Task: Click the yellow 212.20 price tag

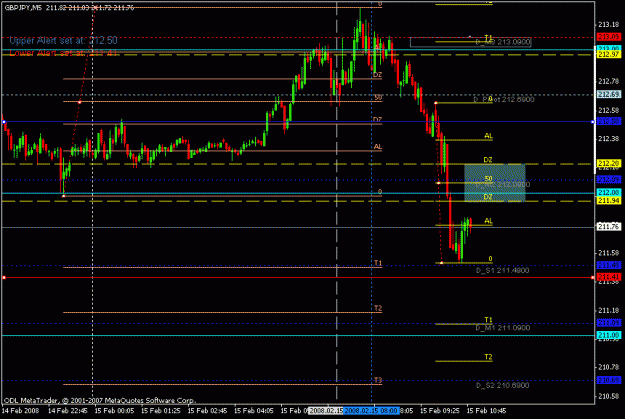Action: click(608, 163)
